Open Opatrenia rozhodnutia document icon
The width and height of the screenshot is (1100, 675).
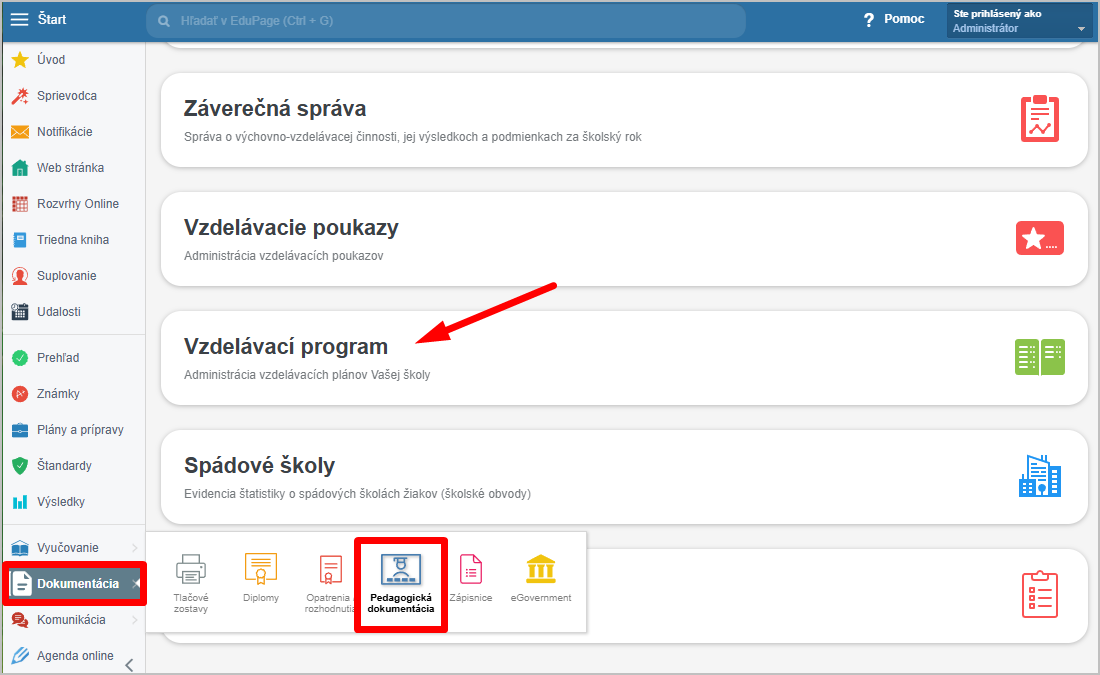click(330, 569)
